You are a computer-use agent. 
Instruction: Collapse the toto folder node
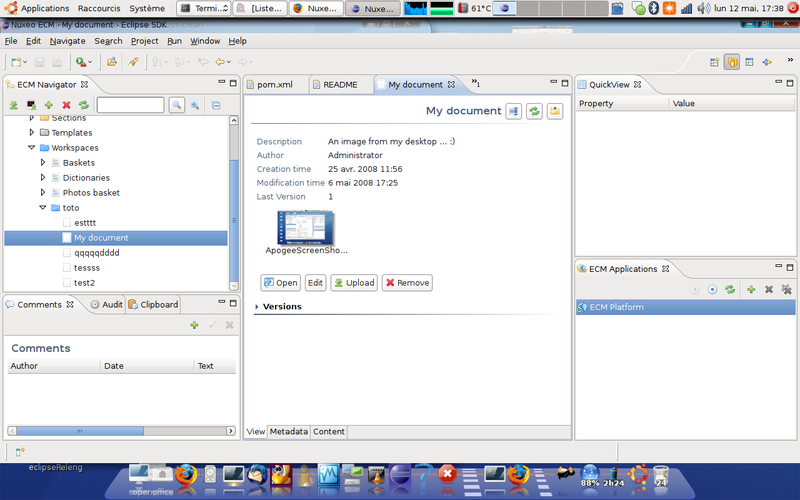click(x=43, y=208)
